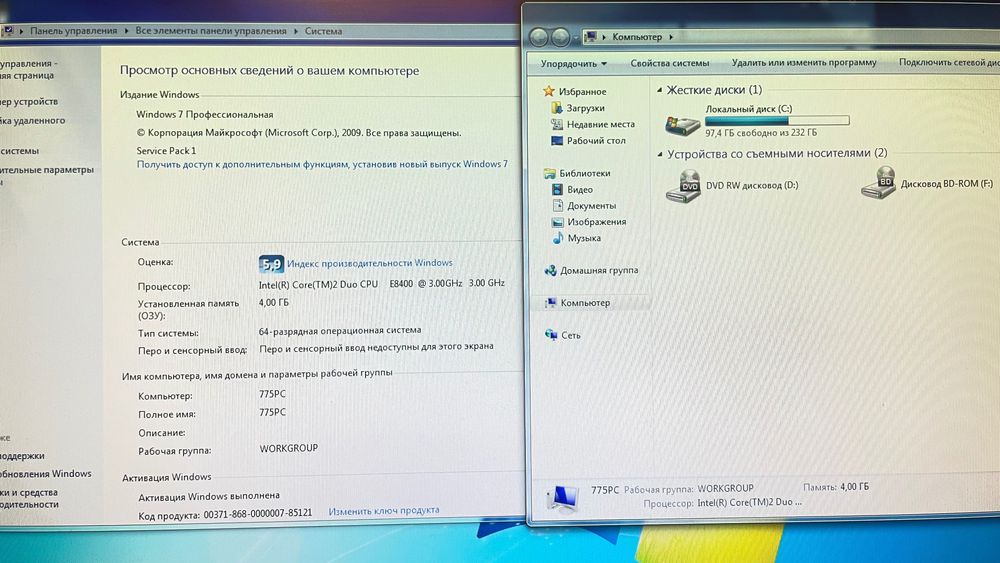Click the Библиотеки icon
The width and height of the screenshot is (1000, 563).
click(x=550, y=173)
